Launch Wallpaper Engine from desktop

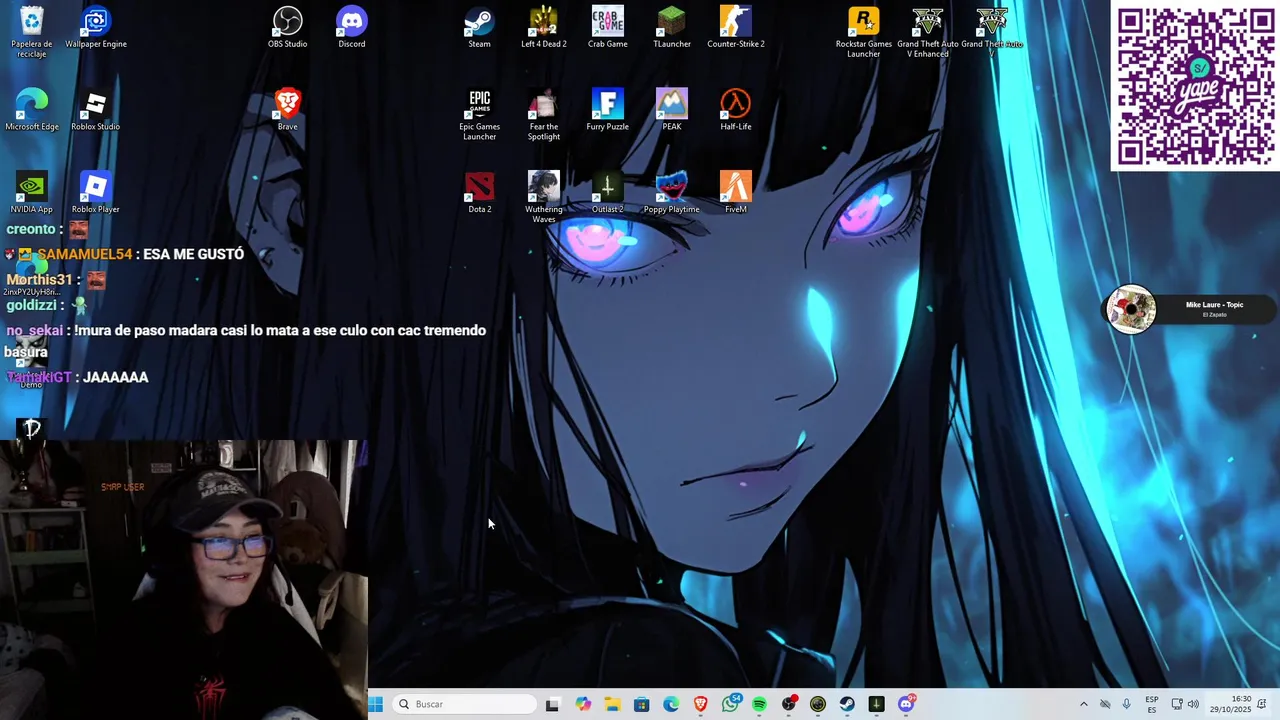tap(96, 27)
